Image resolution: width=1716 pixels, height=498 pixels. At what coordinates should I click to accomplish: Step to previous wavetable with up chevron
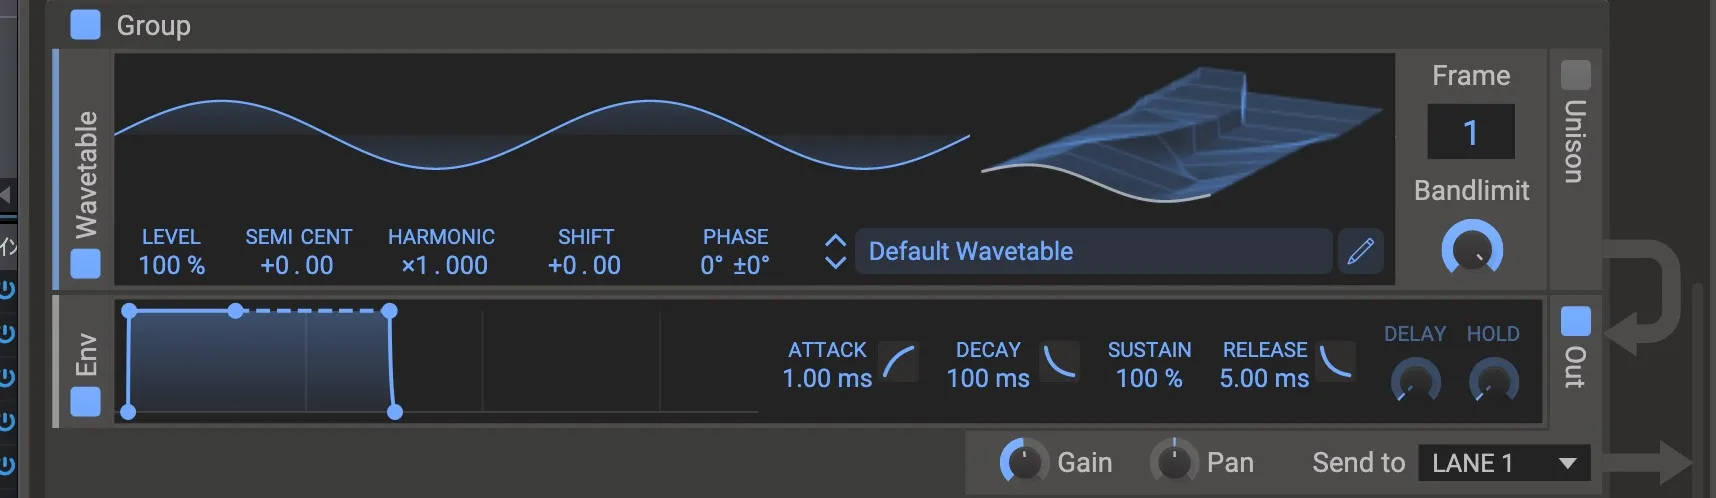tap(835, 241)
